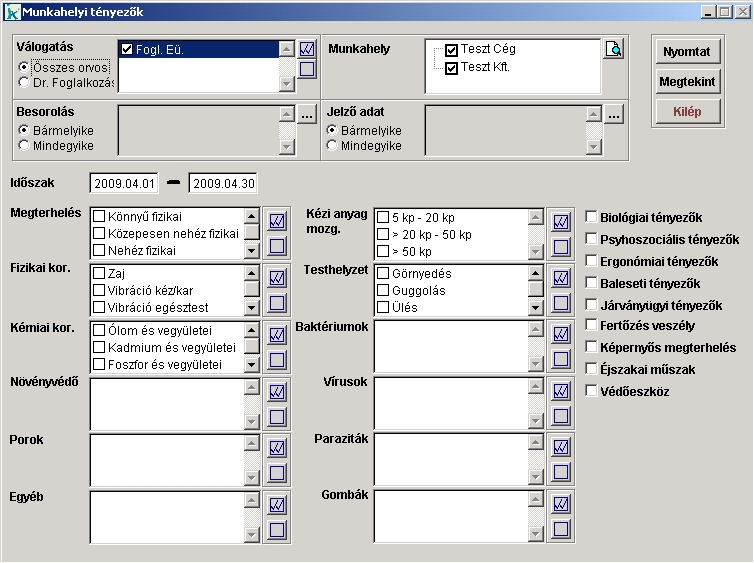Open the Besorolás browse (...) button
This screenshot has height=563, width=754.
tap(308, 115)
